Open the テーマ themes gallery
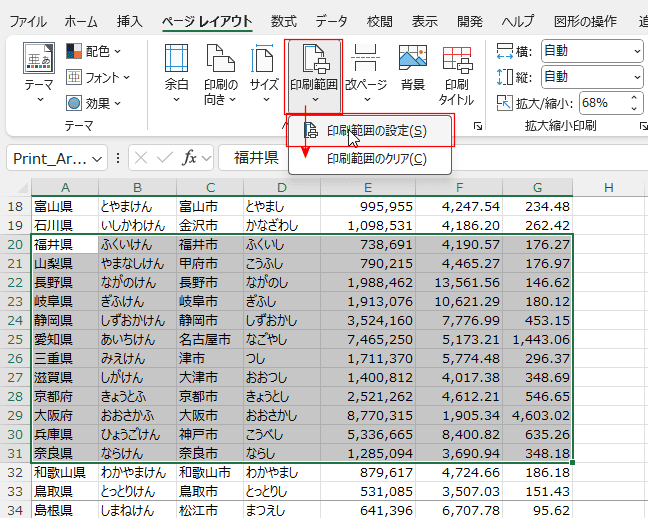 38,73
